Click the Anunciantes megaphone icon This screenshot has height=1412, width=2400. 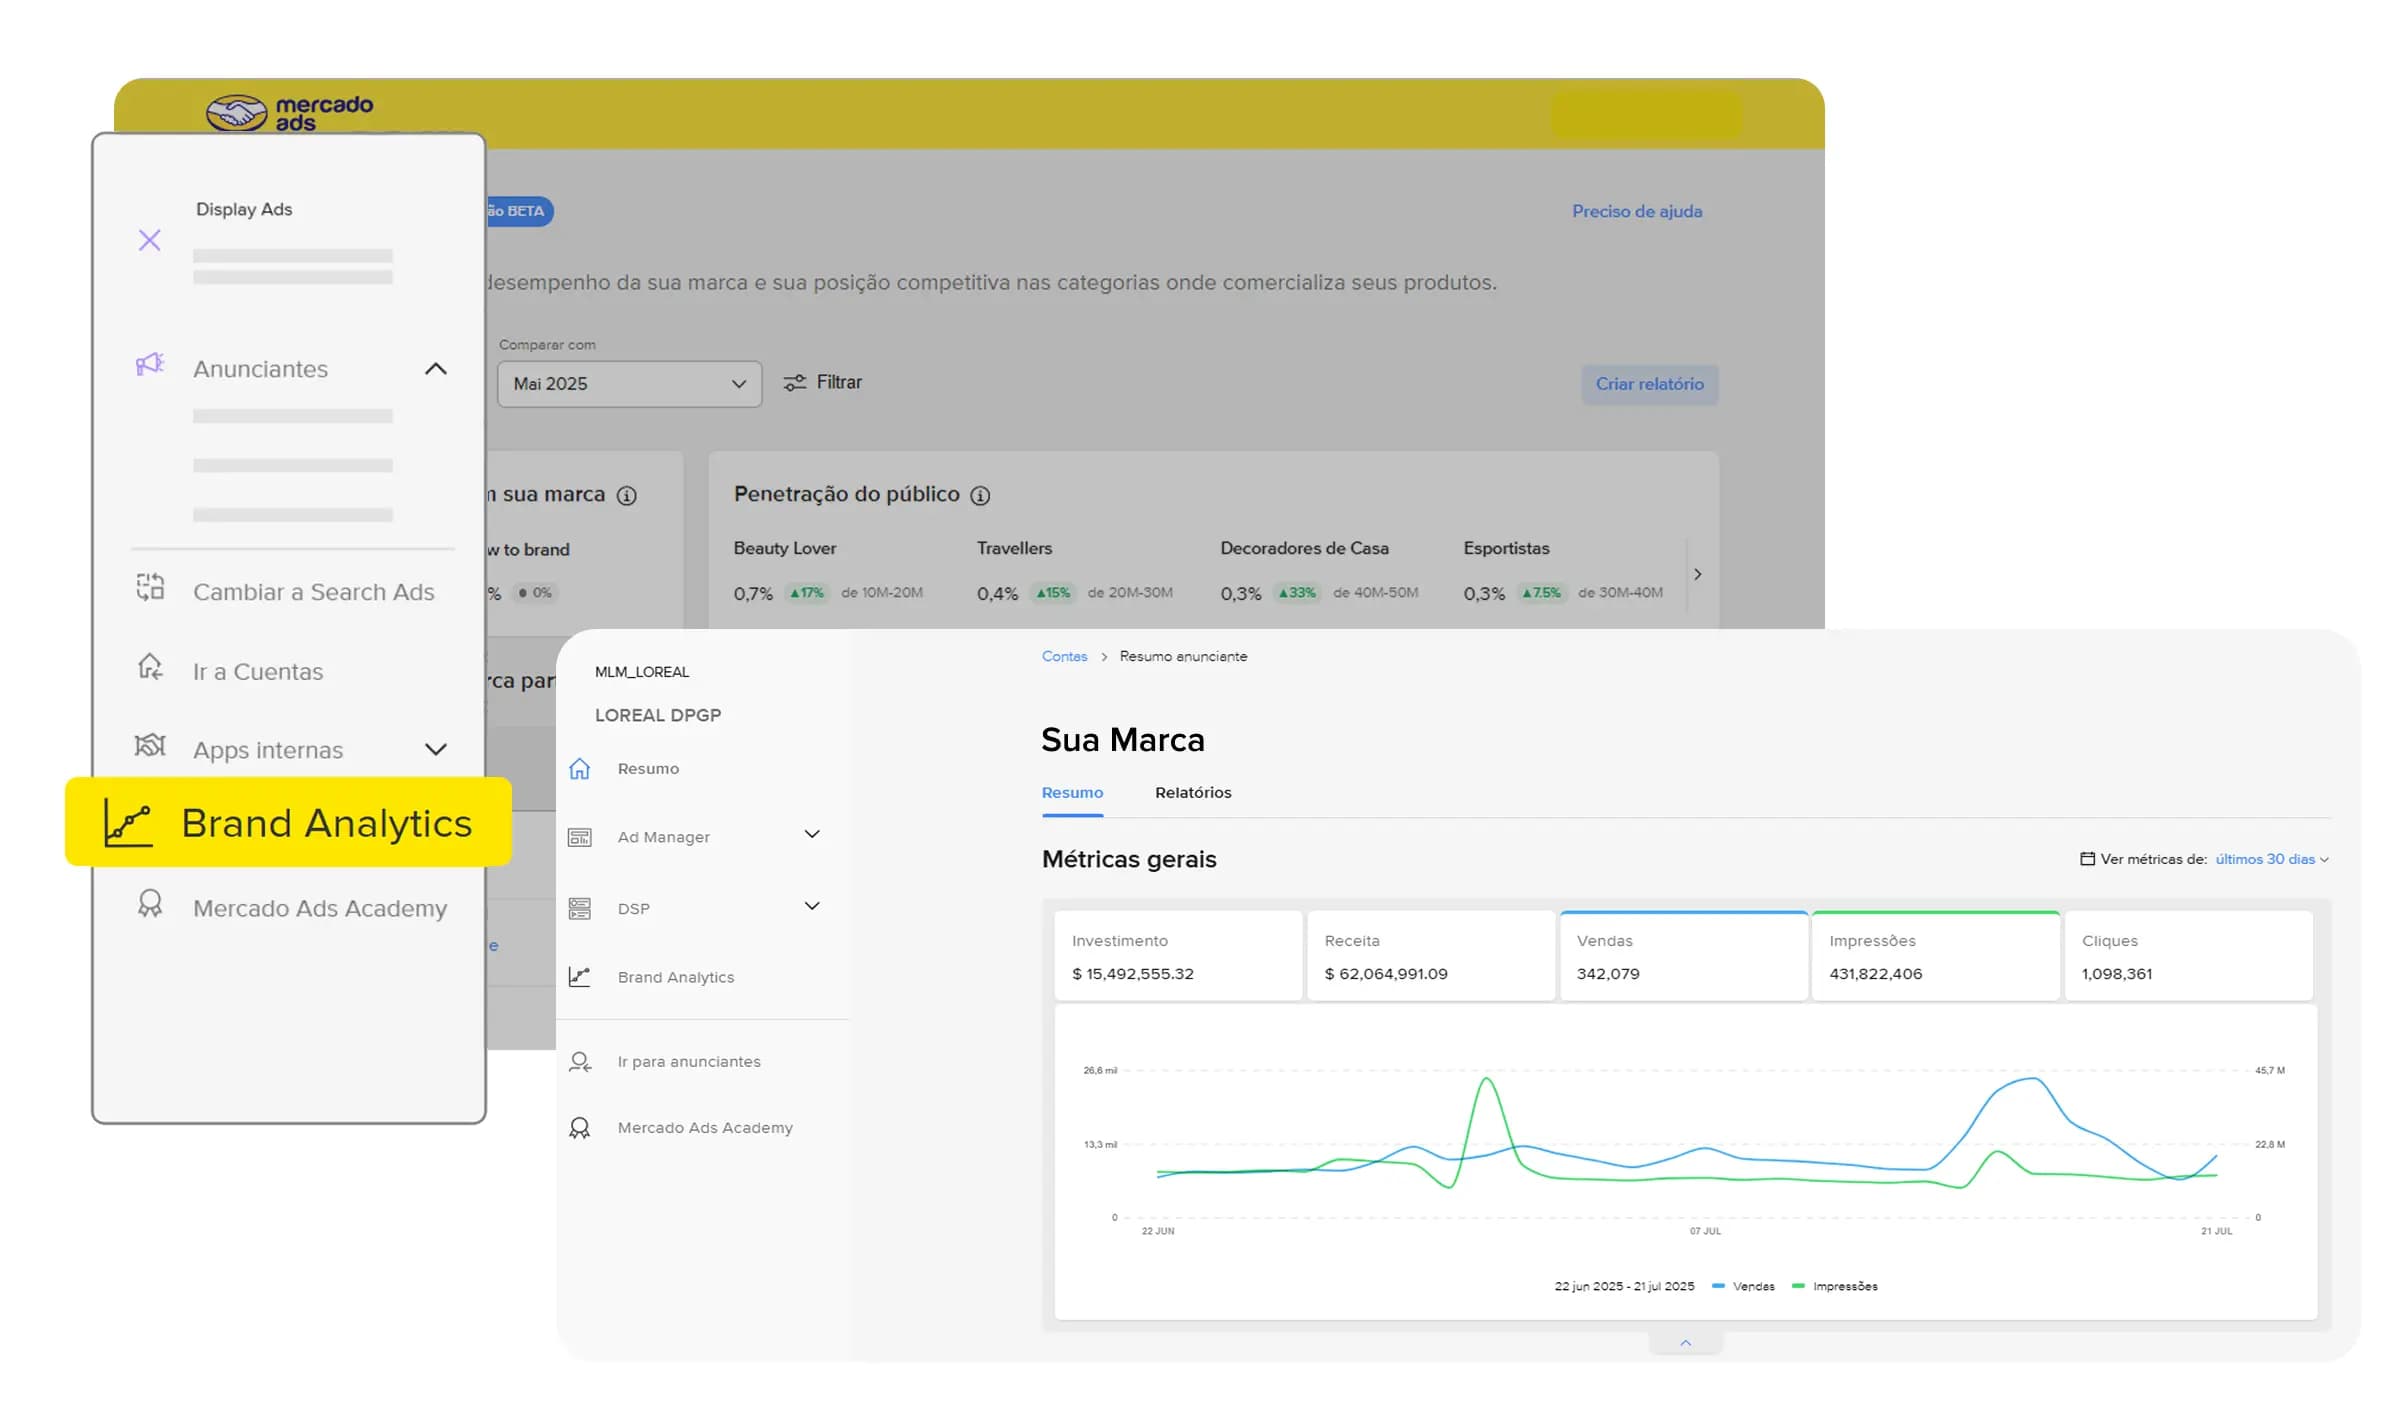point(150,364)
